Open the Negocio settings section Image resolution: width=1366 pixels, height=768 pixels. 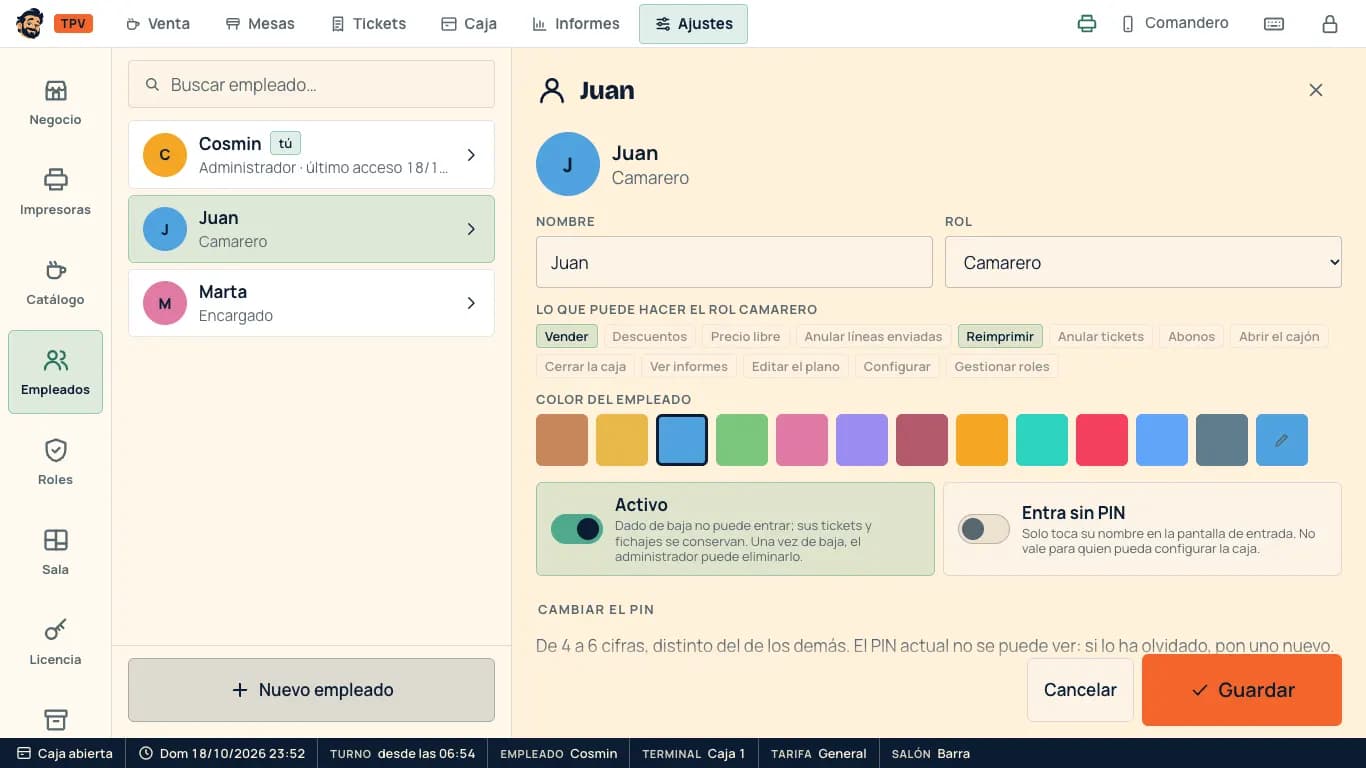click(55, 103)
